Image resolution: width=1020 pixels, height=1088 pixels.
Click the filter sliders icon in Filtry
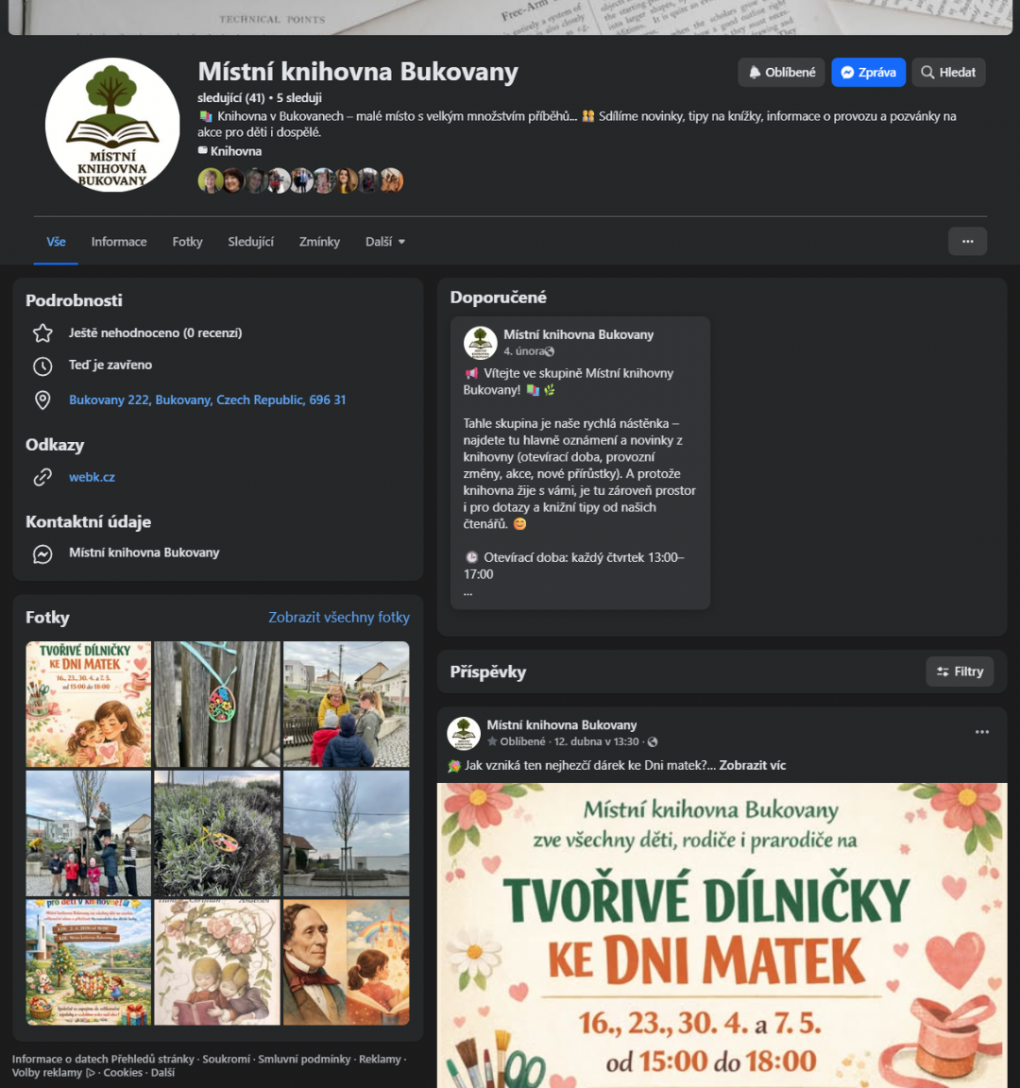pos(942,672)
